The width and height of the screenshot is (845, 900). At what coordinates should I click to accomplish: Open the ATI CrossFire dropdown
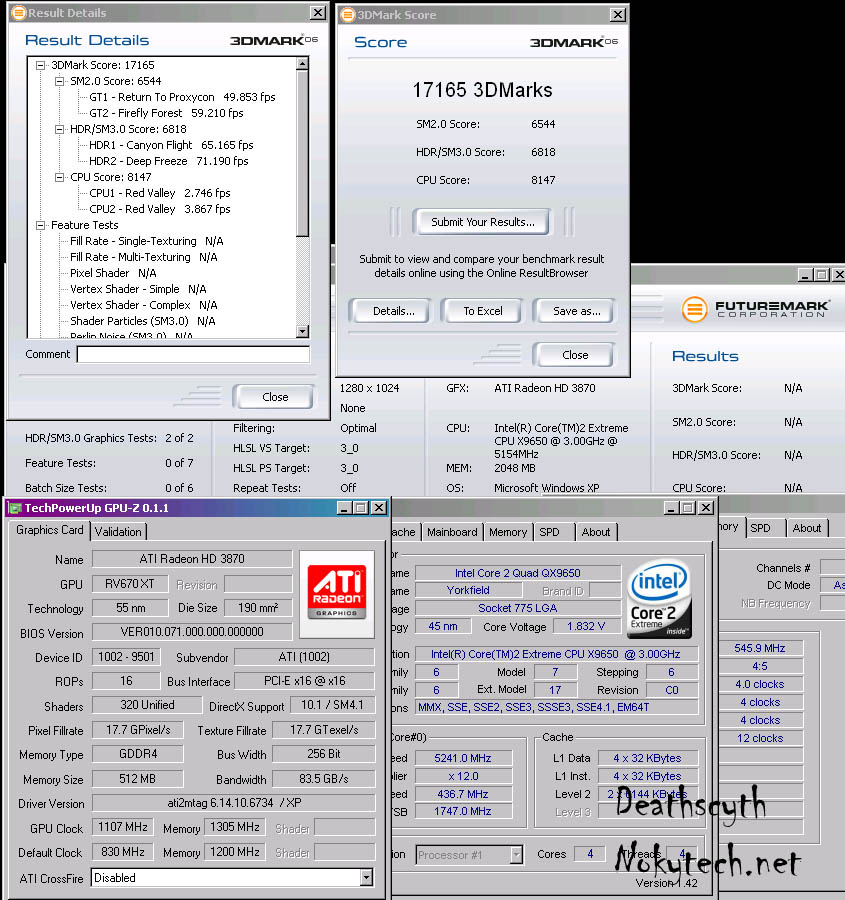(366, 878)
